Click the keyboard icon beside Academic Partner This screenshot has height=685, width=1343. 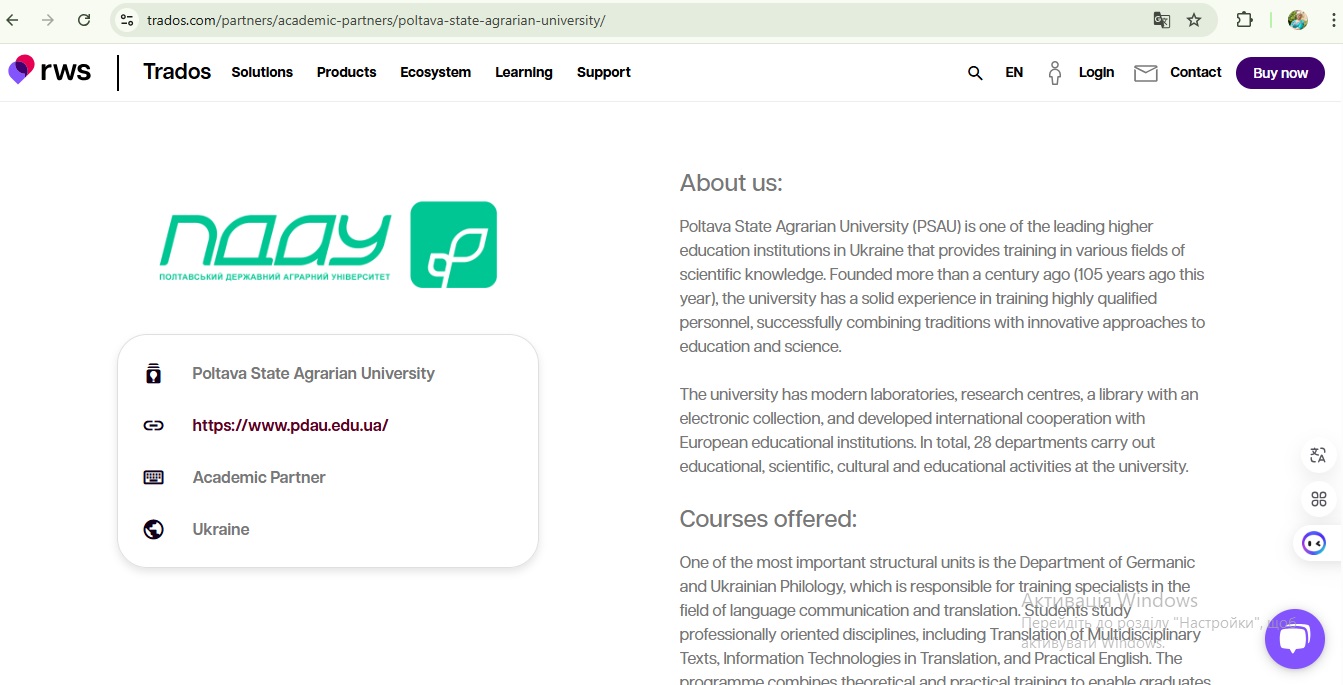(153, 477)
